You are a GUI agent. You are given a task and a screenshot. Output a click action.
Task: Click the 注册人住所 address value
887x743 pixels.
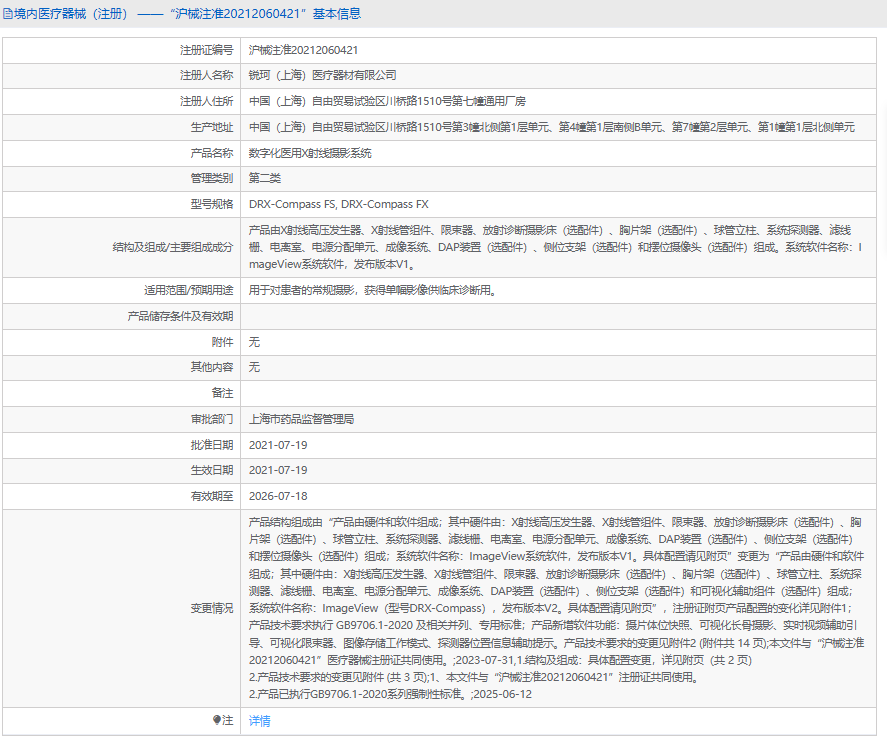(x=387, y=101)
